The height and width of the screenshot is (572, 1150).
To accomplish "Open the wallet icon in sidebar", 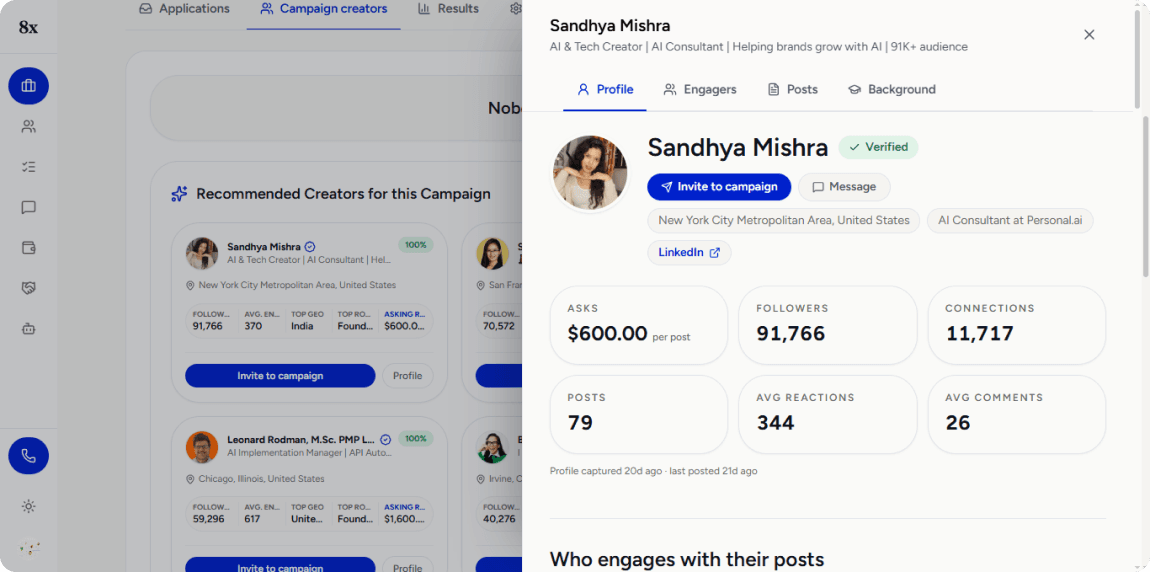I will coord(29,248).
